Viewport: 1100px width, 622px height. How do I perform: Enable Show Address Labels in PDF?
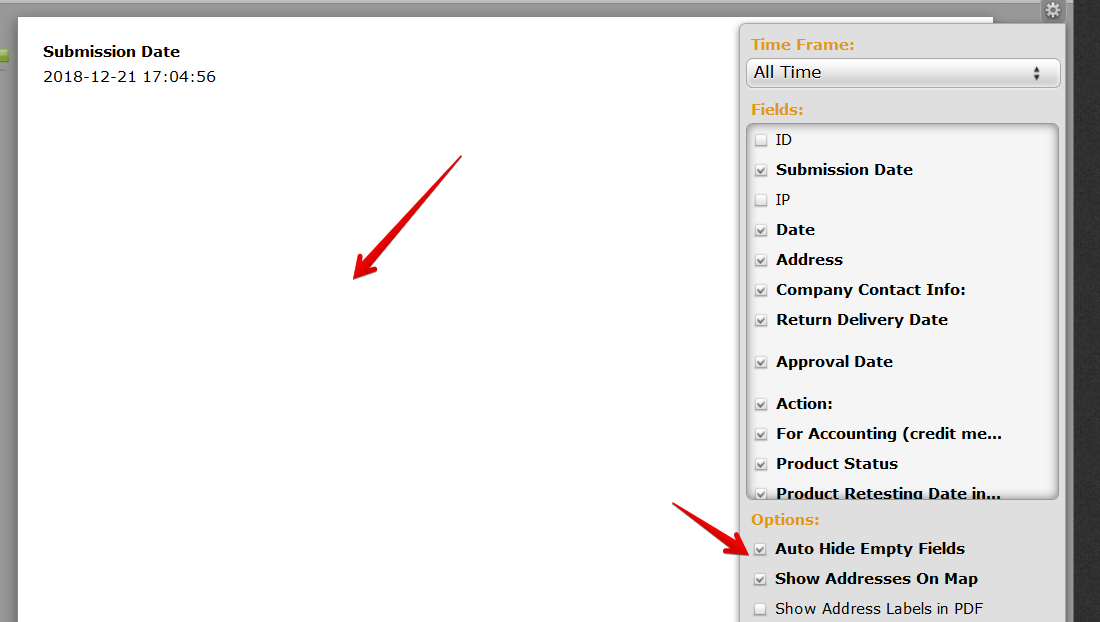click(x=760, y=609)
